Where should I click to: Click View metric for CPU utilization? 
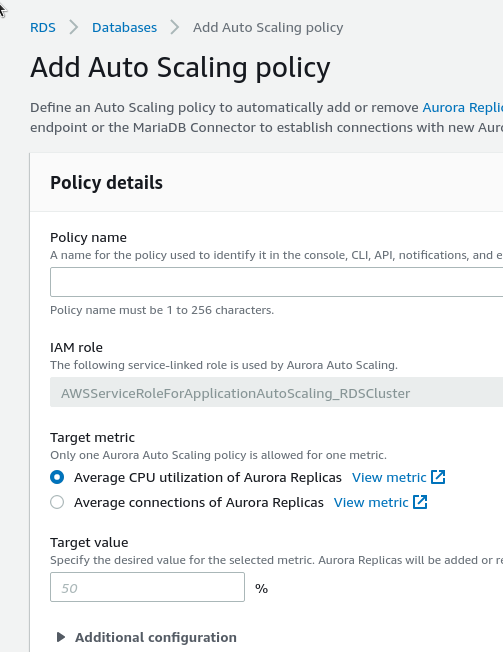[x=389, y=477]
